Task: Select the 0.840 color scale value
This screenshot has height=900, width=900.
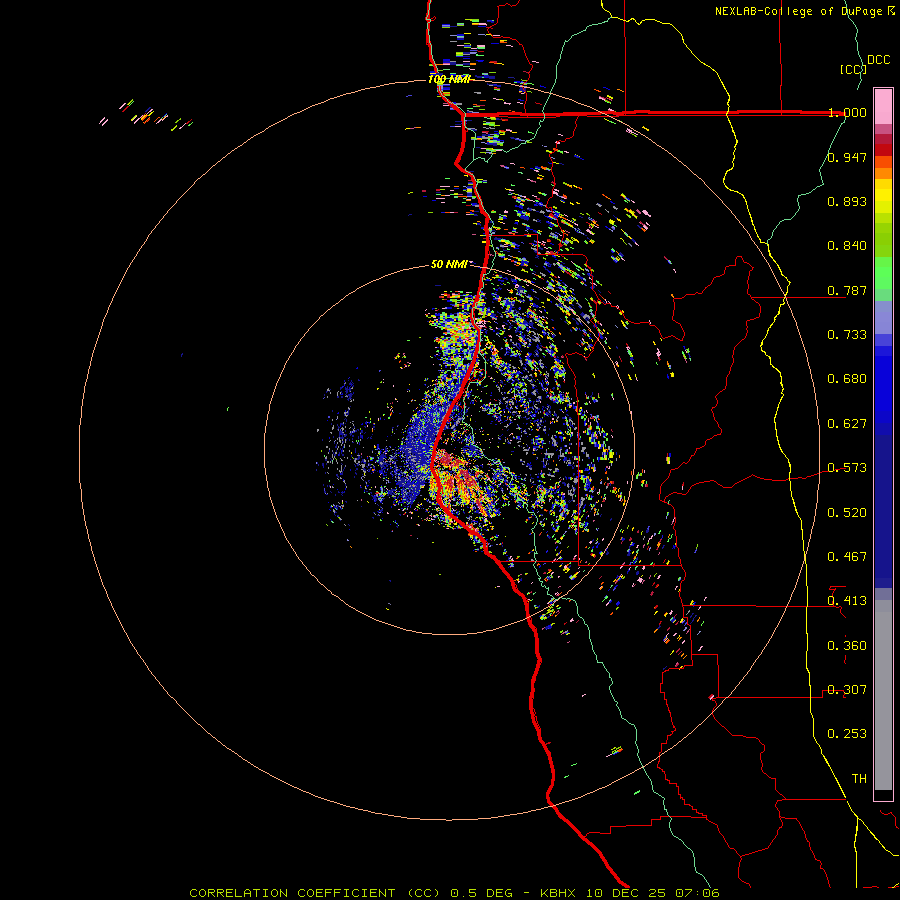Action: [x=847, y=246]
